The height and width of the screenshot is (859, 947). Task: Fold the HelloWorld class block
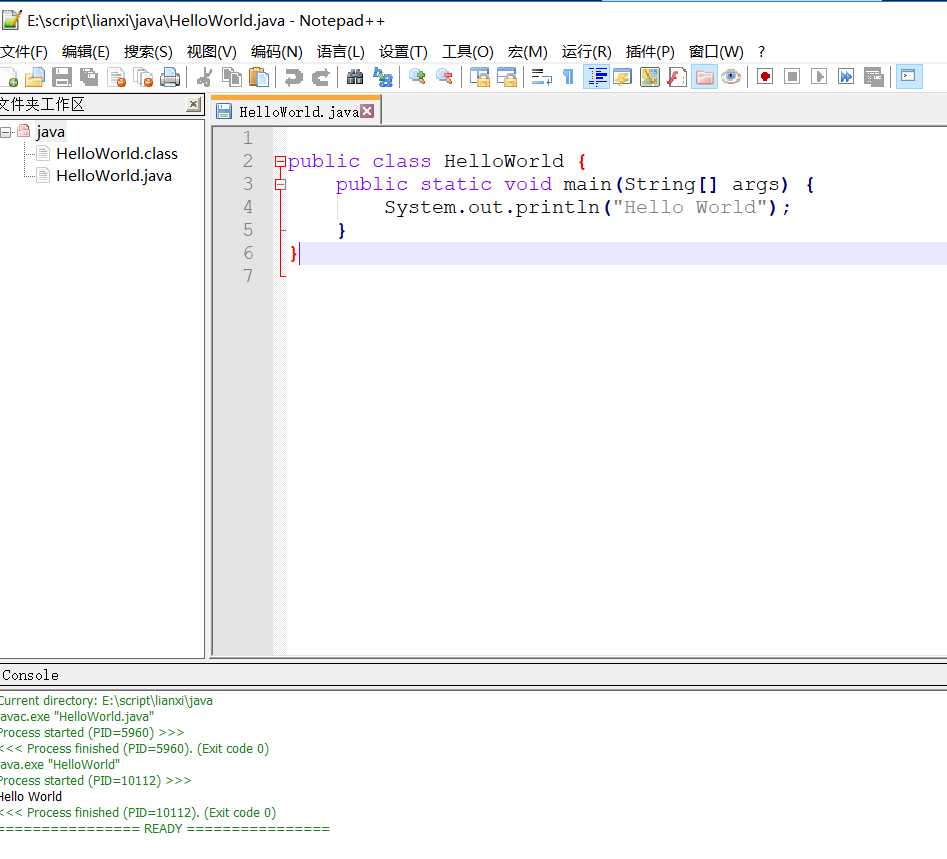pyautogui.click(x=280, y=162)
